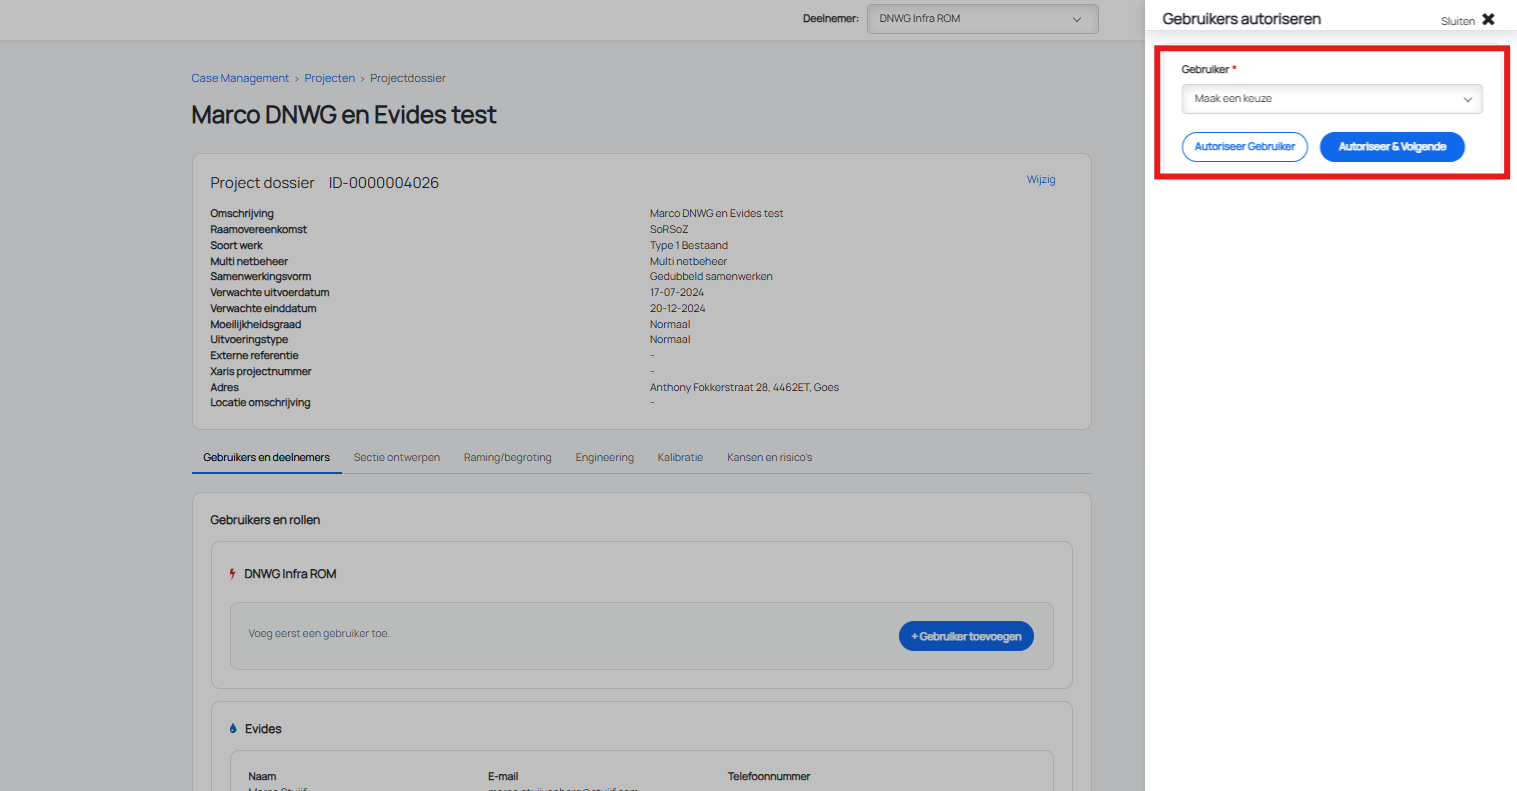Click + Gebruiker toevoegen button
Image resolution: width=1517 pixels, height=791 pixels.
point(966,636)
